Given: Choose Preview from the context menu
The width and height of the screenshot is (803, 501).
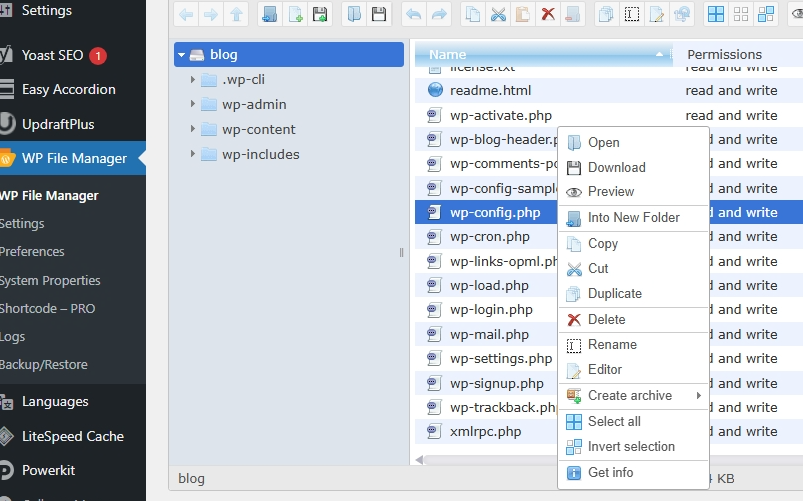Looking at the screenshot, I should pyautogui.click(x=633, y=192).
